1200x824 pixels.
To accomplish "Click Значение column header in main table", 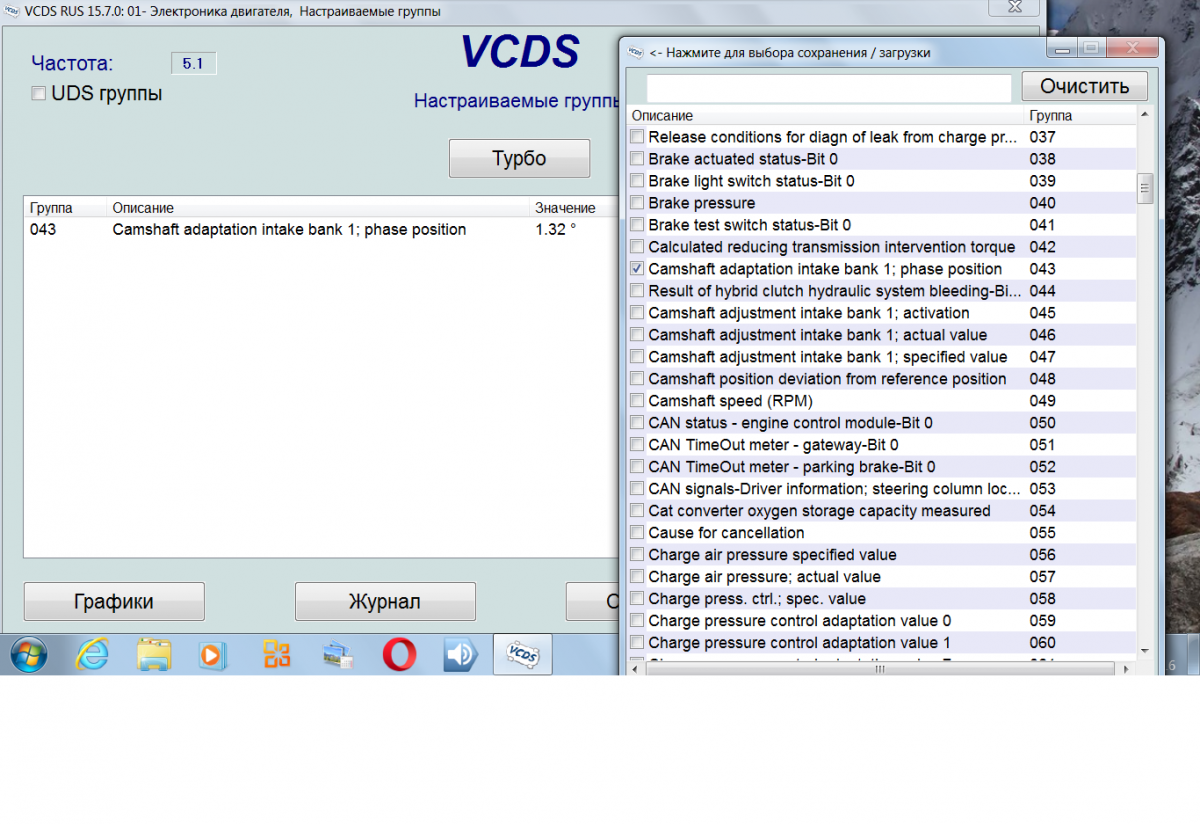I will [x=565, y=208].
